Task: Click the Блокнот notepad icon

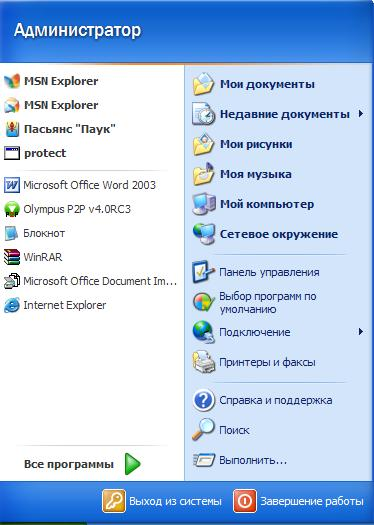Action: click(x=12, y=233)
